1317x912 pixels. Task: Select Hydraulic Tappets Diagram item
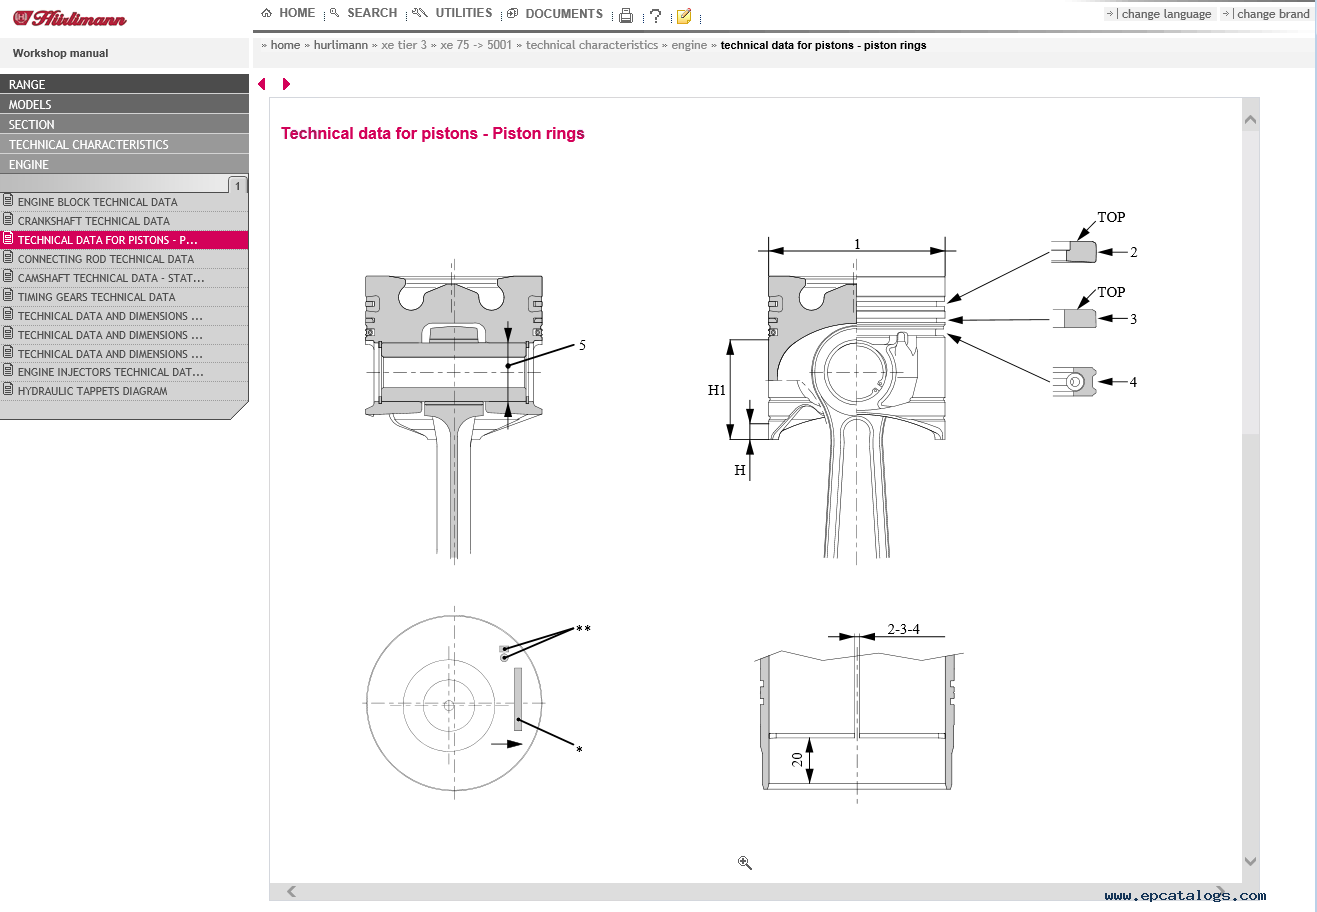(x=92, y=391)
